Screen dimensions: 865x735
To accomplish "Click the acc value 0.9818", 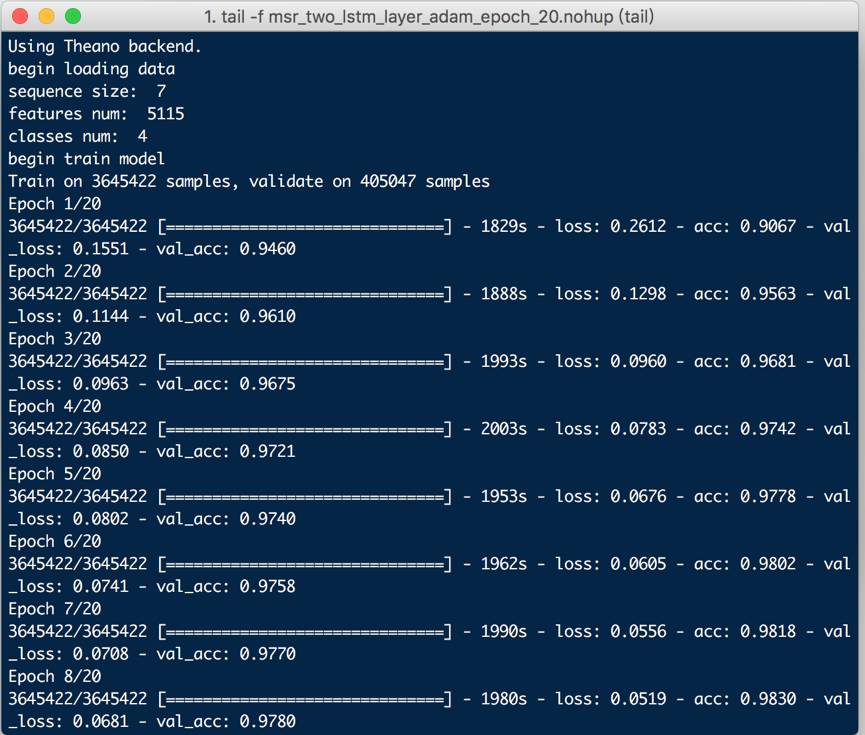I will tap(768, 631).
